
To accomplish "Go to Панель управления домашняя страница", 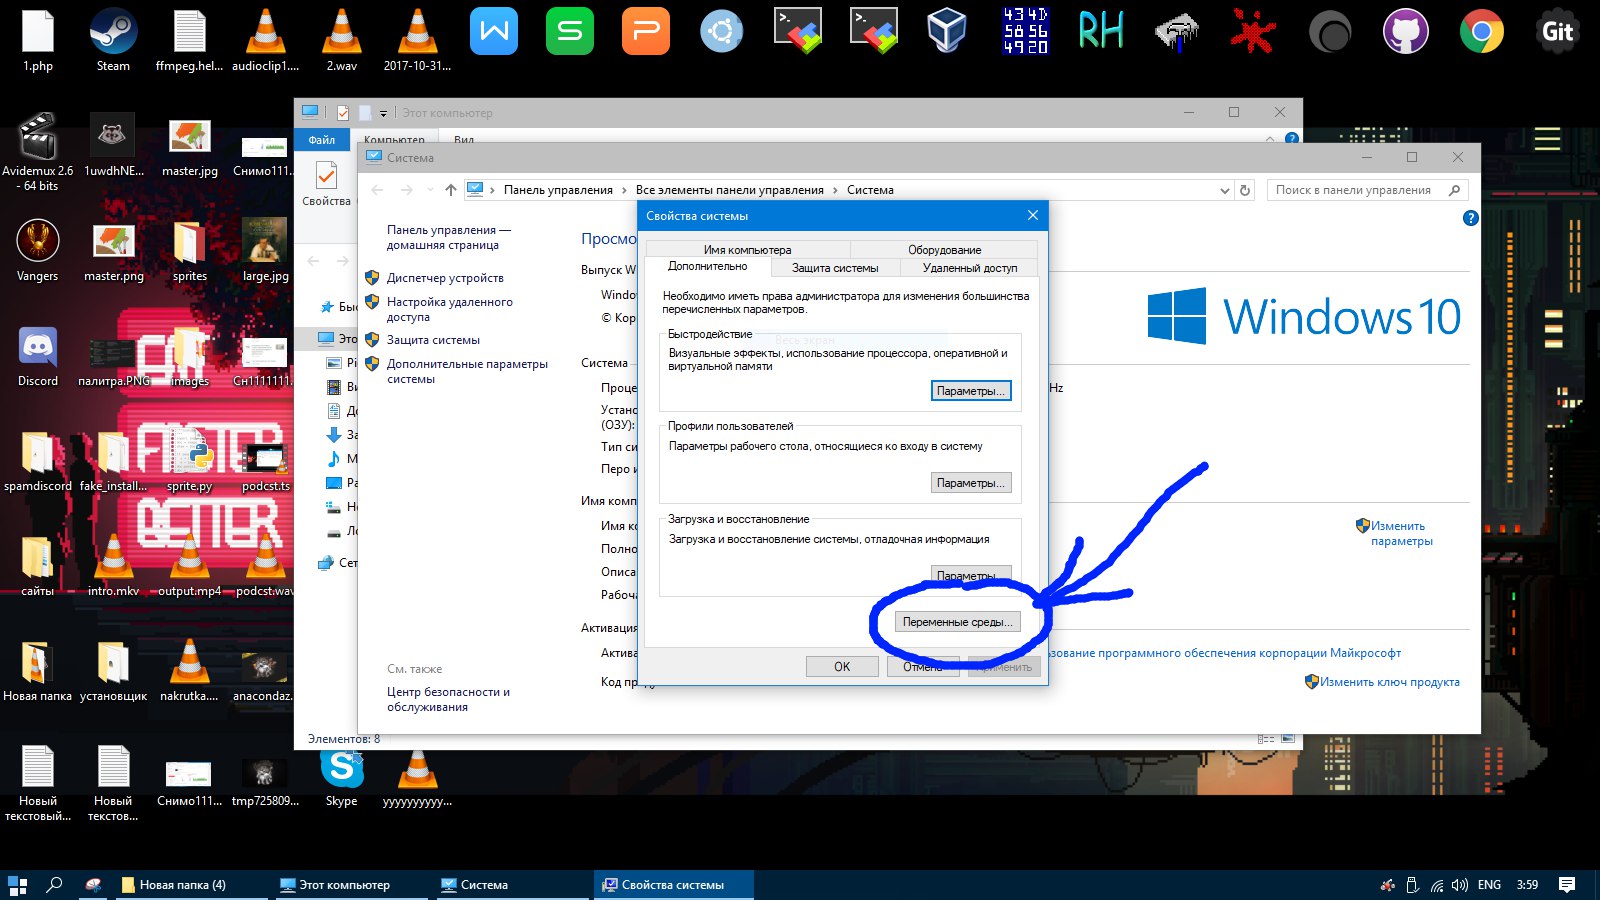I will coord(448,237).
